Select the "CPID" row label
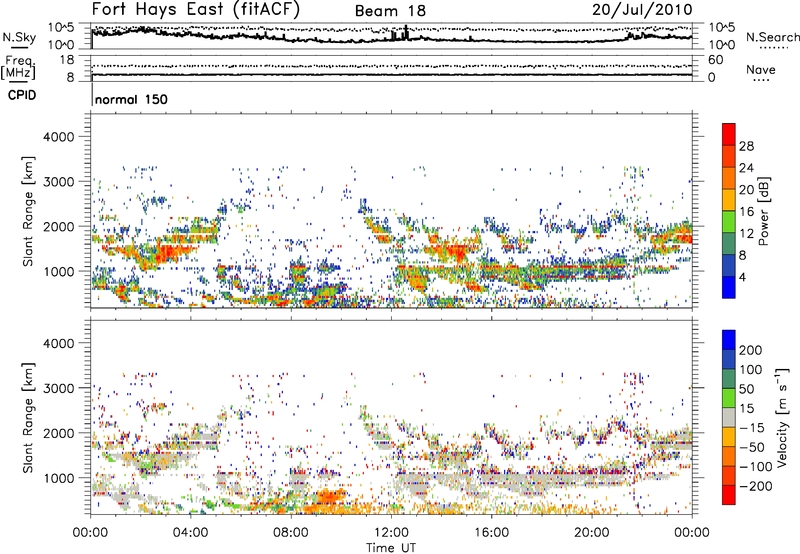The width and height of the screenshot is (800, 554). tap(22, 95)
